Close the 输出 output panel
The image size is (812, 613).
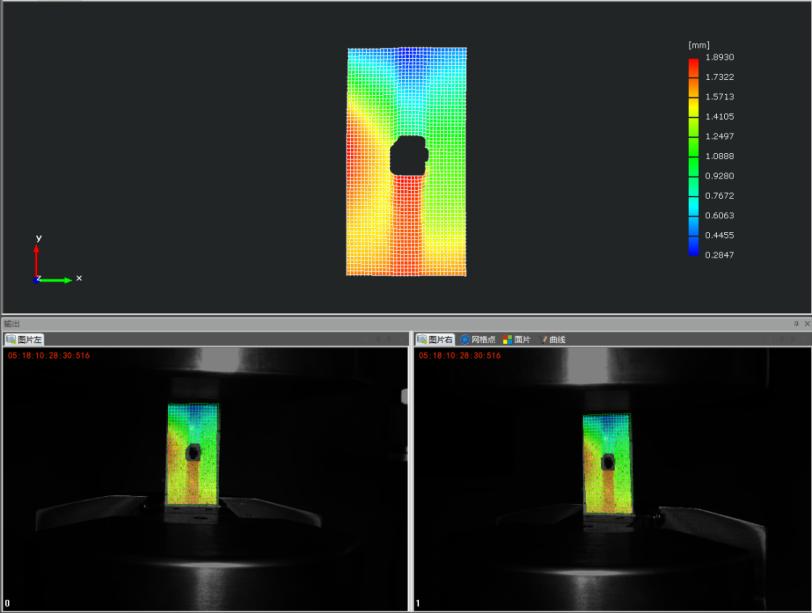(x=806, y=324)
